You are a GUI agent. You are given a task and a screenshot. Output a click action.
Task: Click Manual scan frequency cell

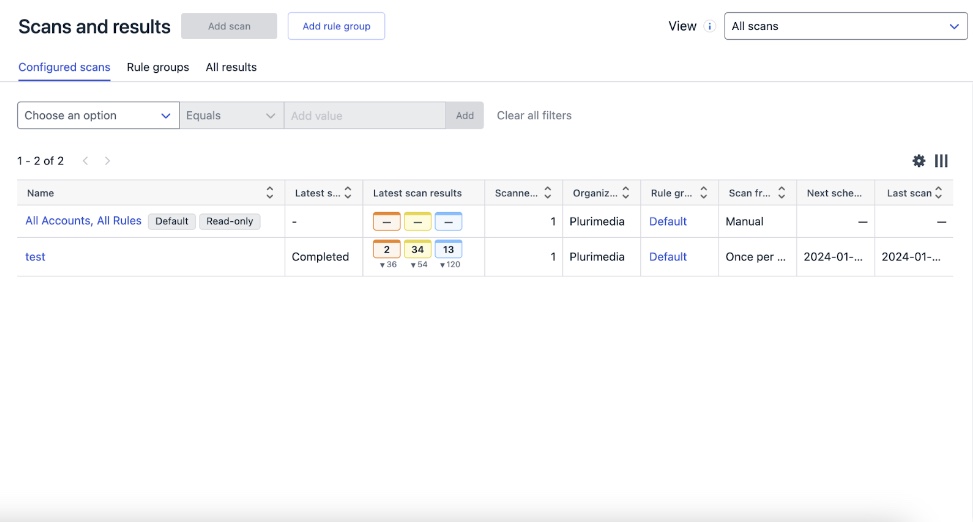coord(744,221)
